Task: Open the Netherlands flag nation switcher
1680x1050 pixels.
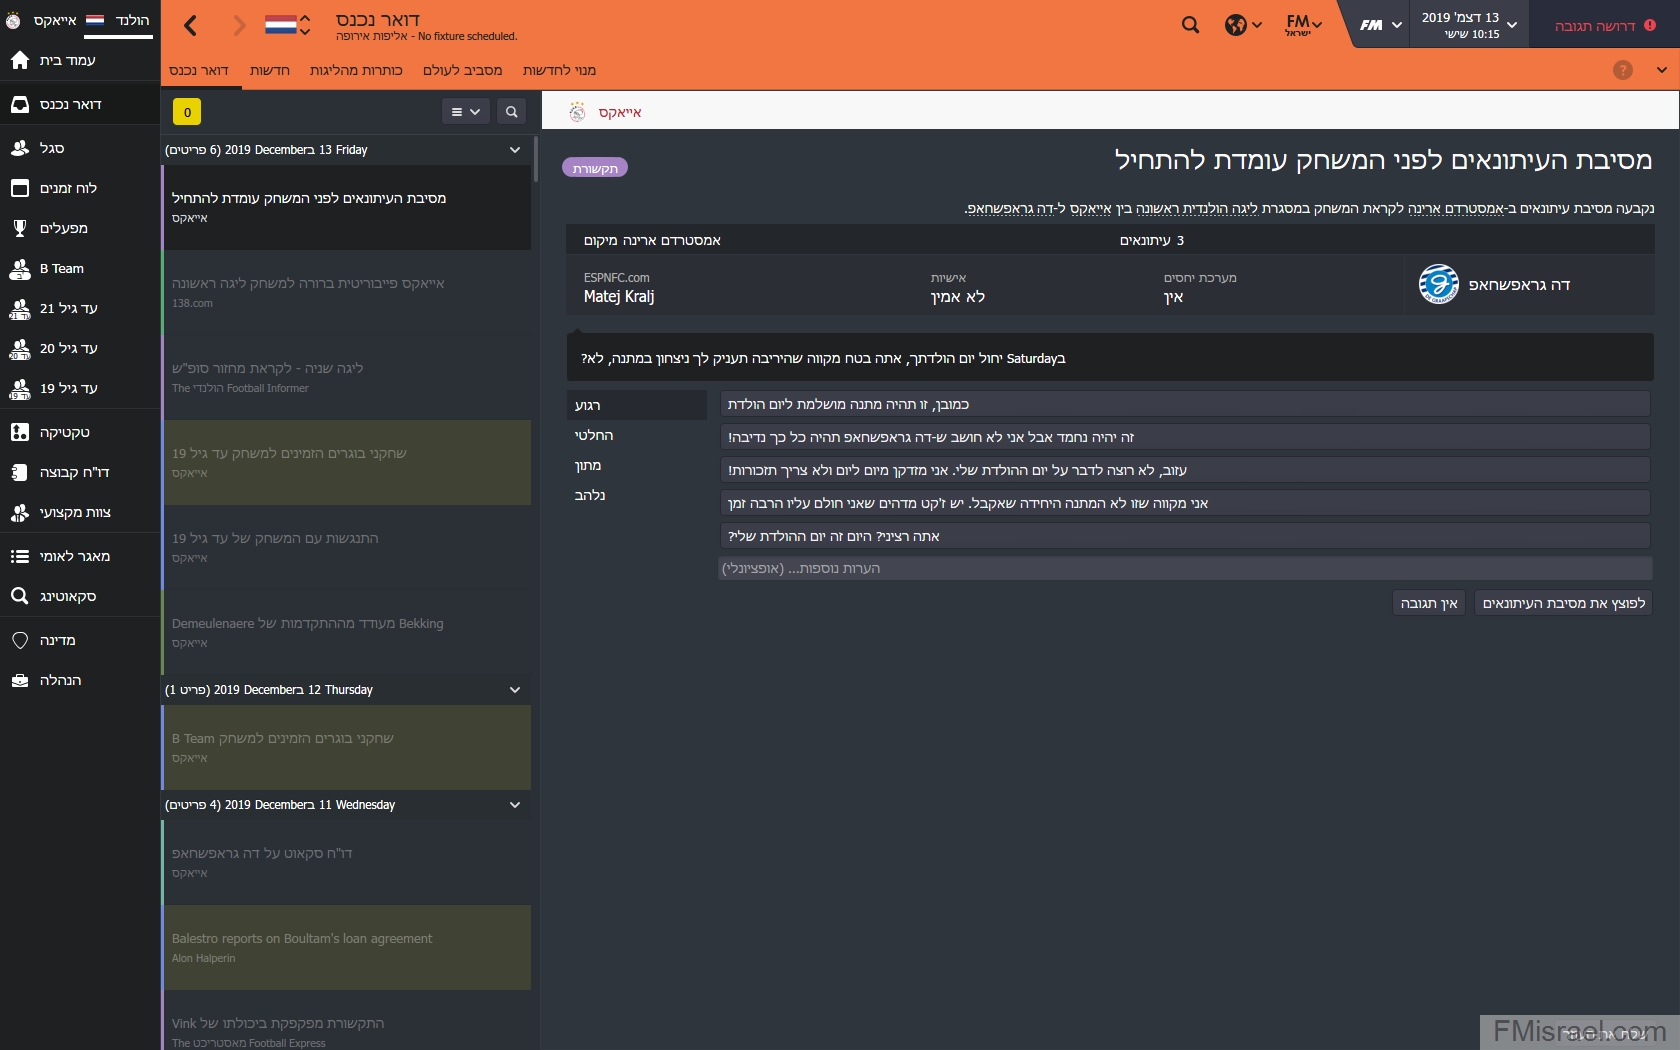Action: (287, 25)
